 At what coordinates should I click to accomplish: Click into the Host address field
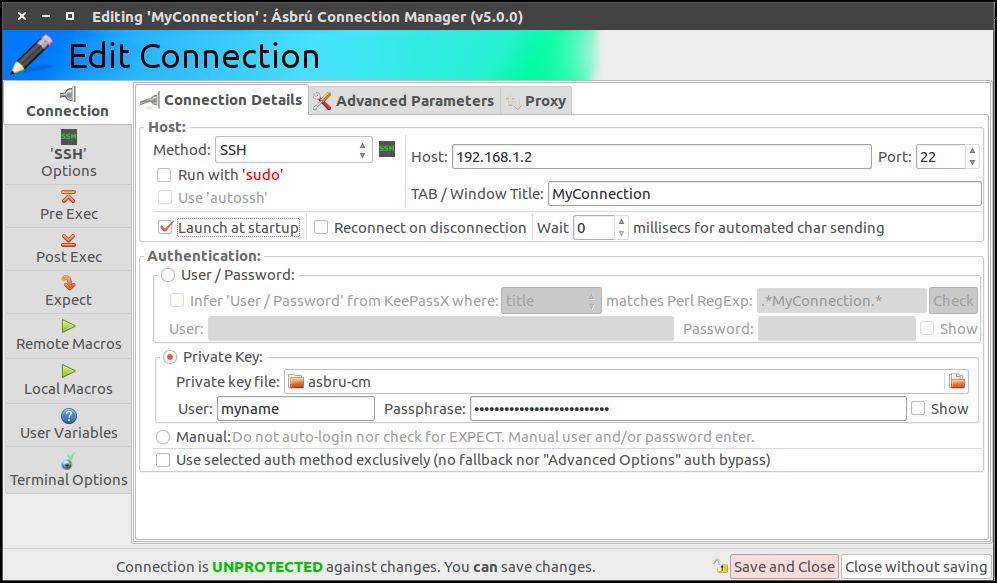coord(661,157)
